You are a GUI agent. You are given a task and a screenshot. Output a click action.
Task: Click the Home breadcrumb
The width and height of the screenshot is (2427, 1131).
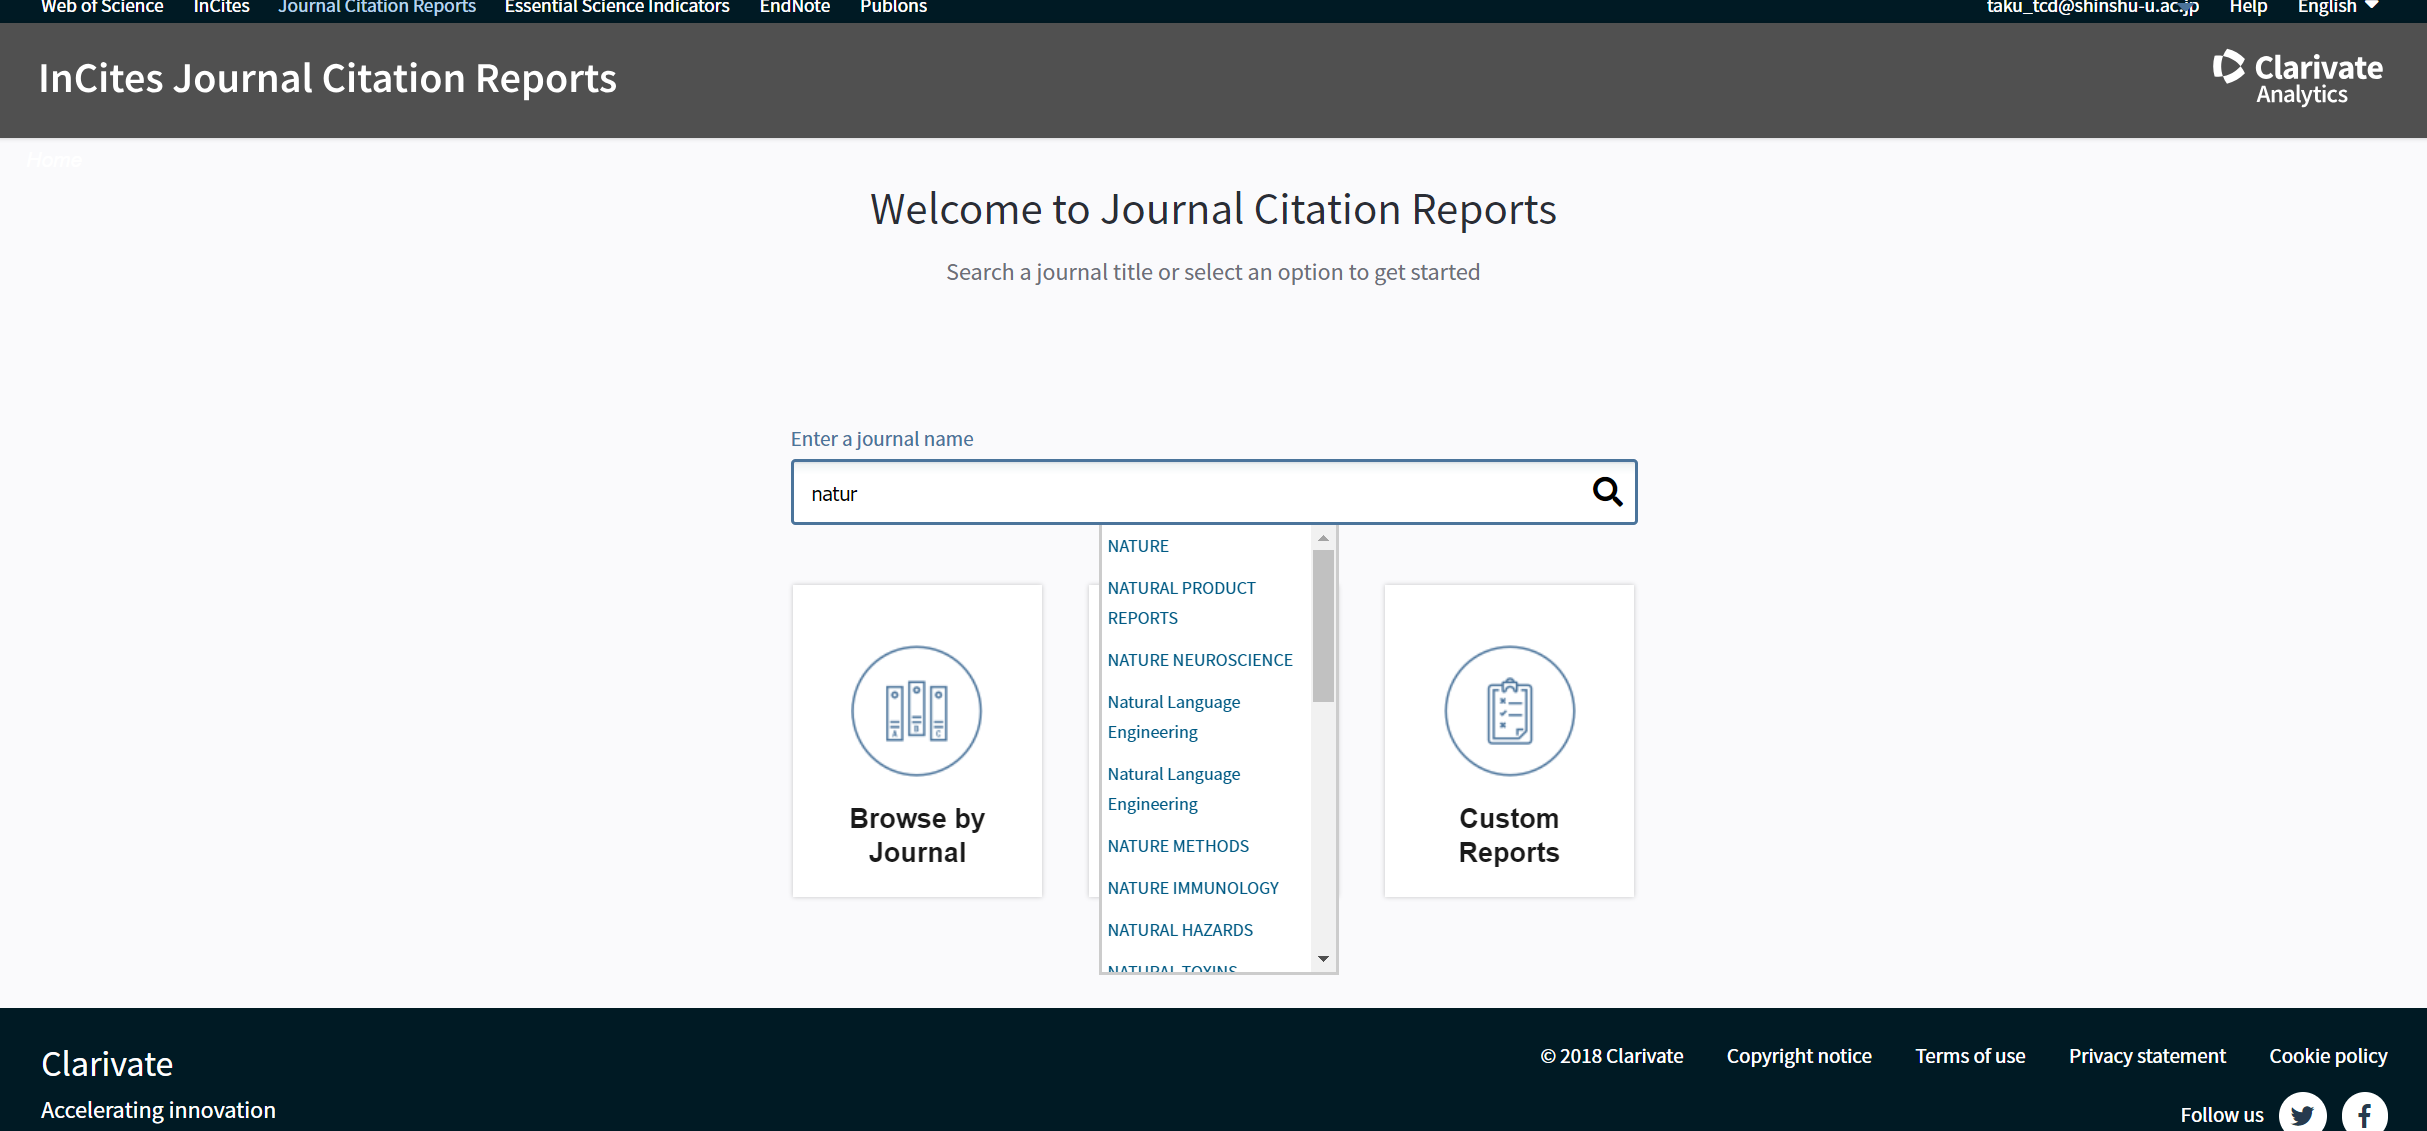(54, 159)
